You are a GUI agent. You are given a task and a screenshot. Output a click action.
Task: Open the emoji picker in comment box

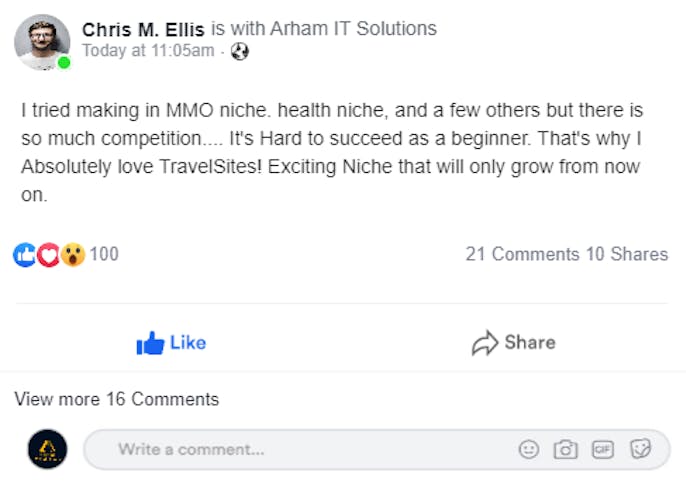529,450
